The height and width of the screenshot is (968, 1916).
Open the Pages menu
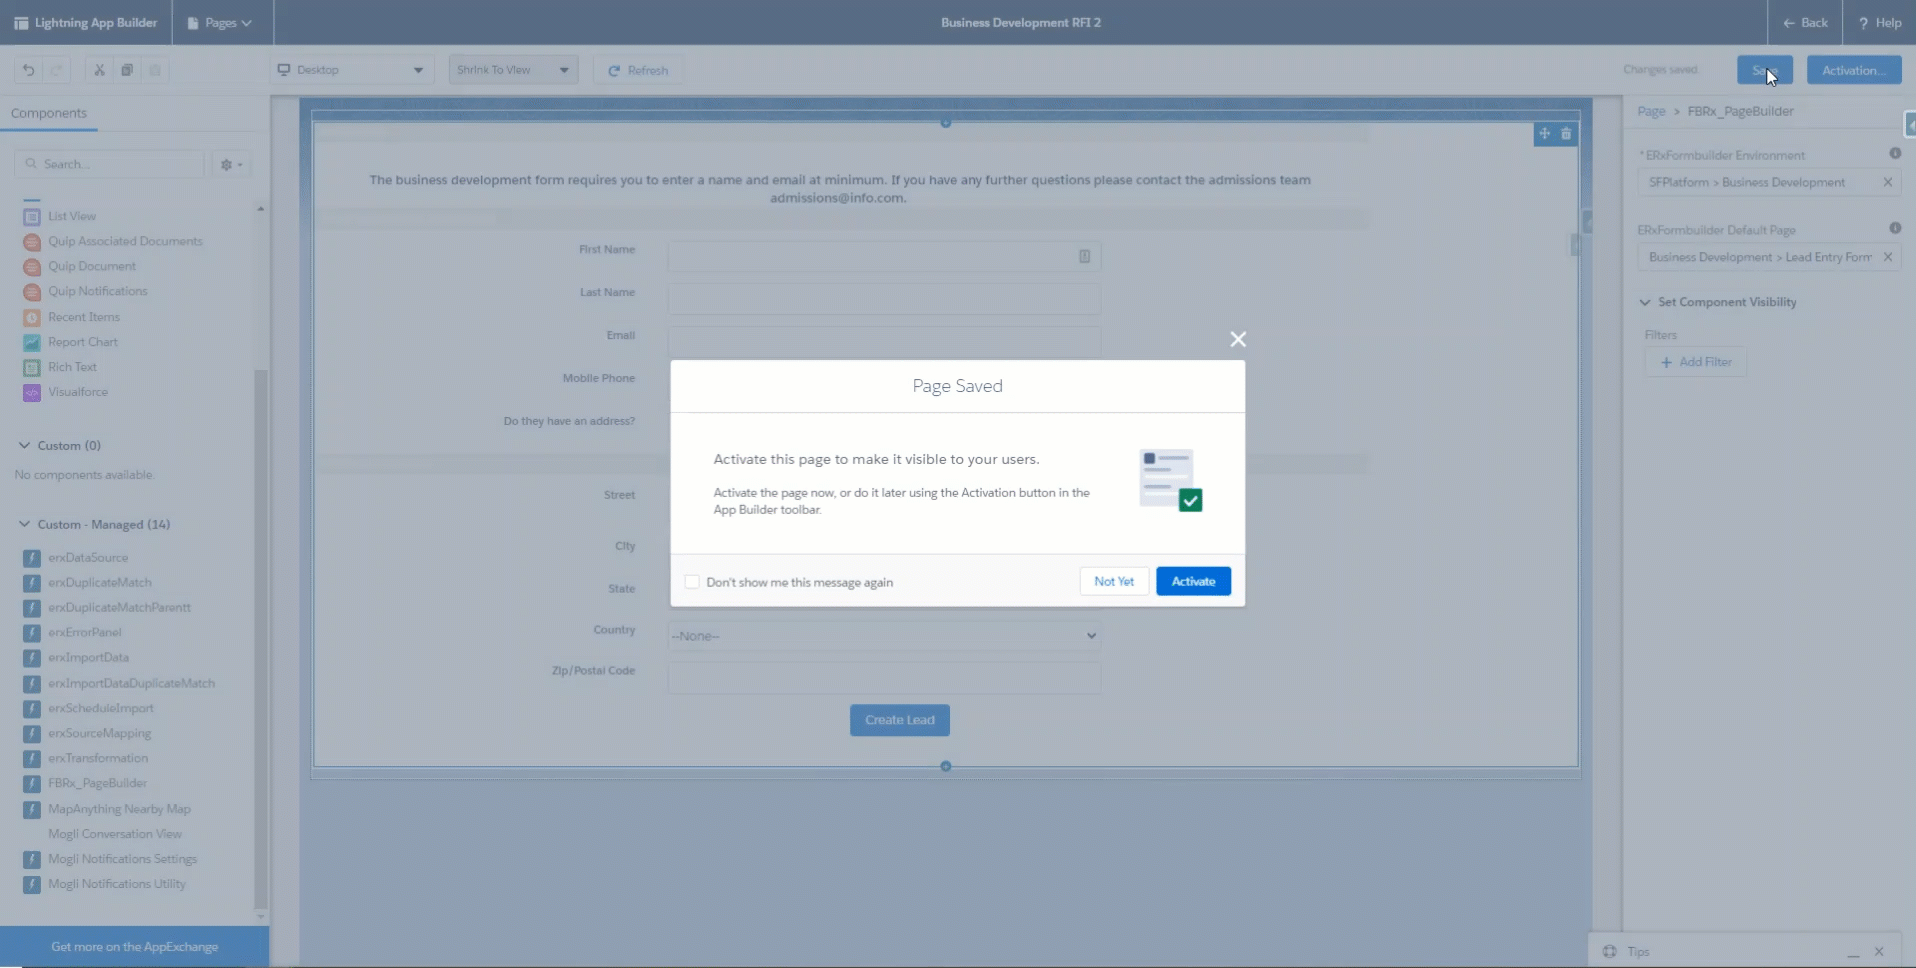tap(221, 22)
